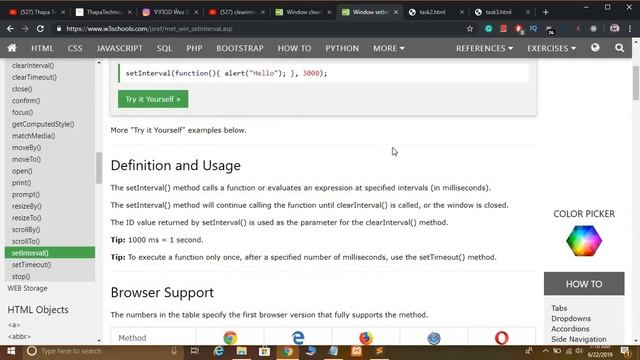Open scrollTo() in the sidebar
The image size is (640, 360).
[26, 241]
